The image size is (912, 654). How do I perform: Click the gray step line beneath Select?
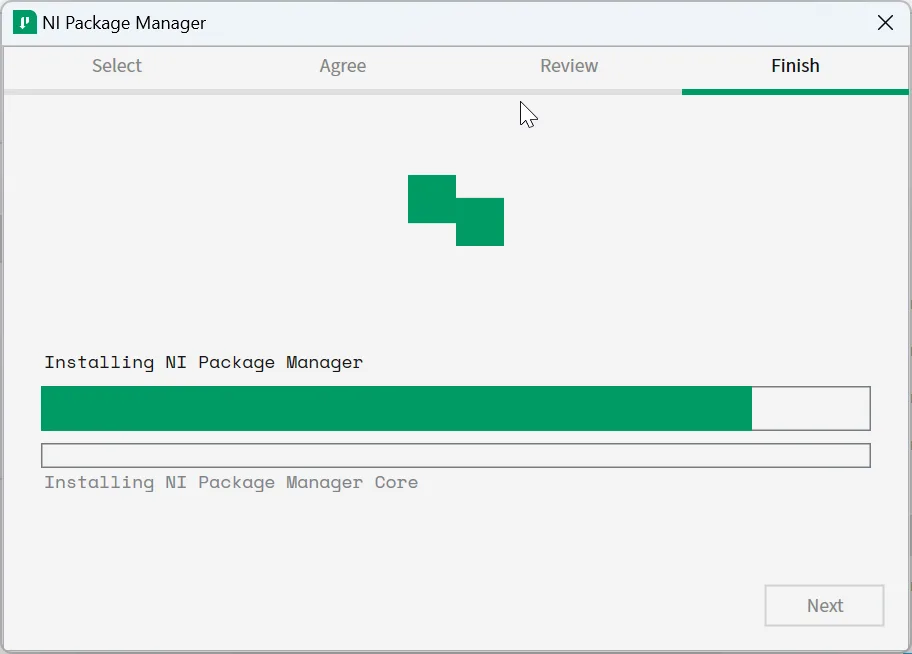(x=117, y=92)
